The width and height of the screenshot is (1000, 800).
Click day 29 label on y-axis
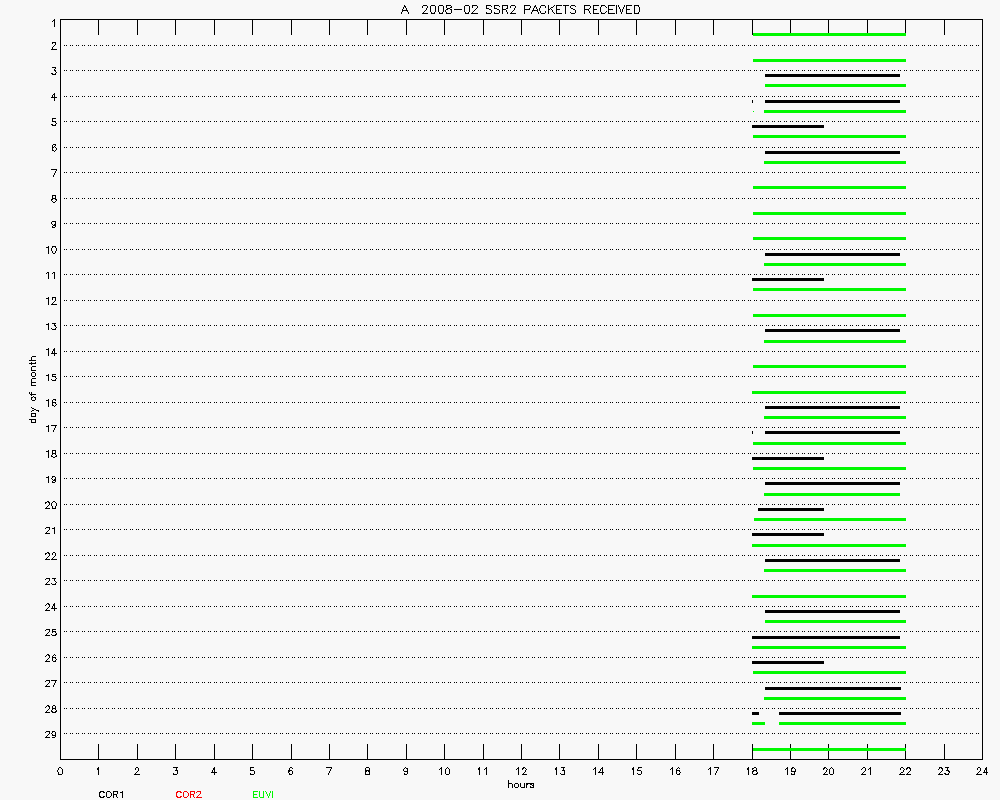click(x=48, y=735)
